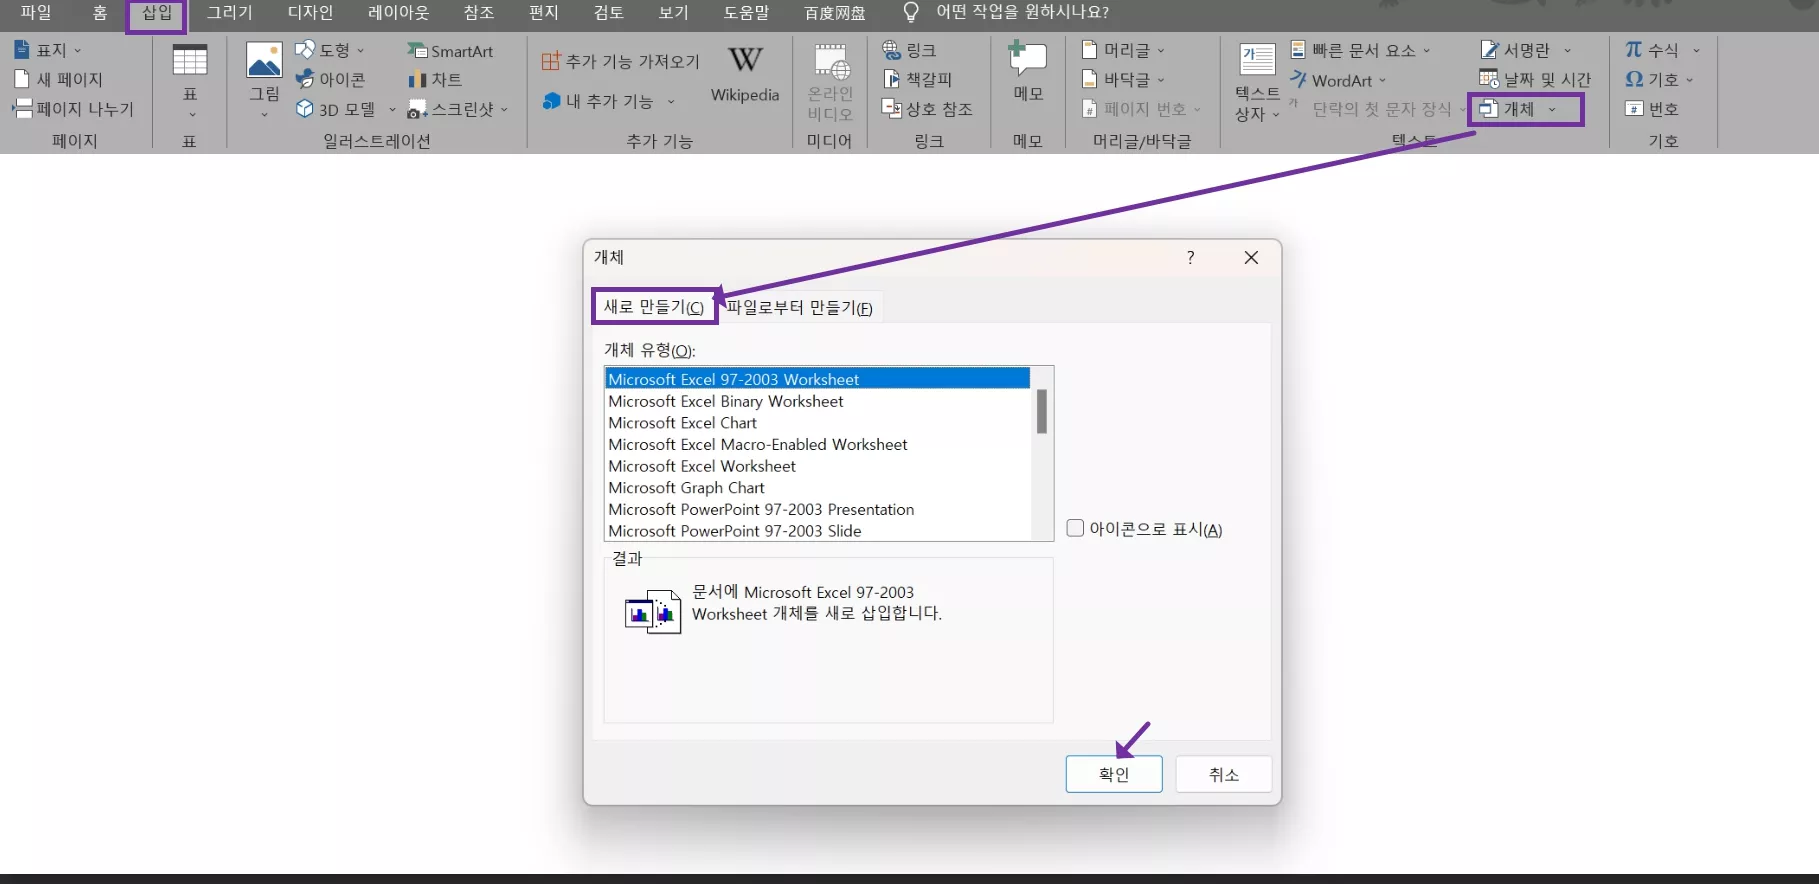This screenshot has width=1819, height=884.
Task: Add a 서명란 signature line
Action: 1514,50
